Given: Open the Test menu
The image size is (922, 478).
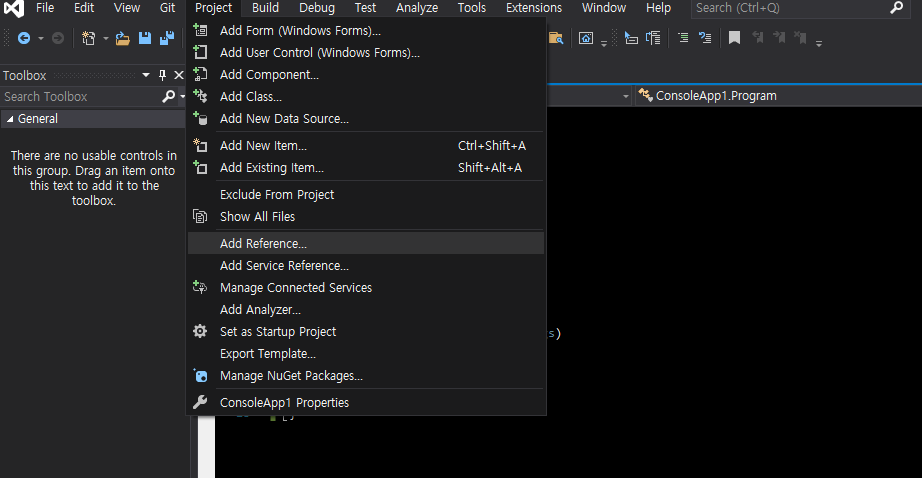Looking at the screenshot, I should pos(365,8).
